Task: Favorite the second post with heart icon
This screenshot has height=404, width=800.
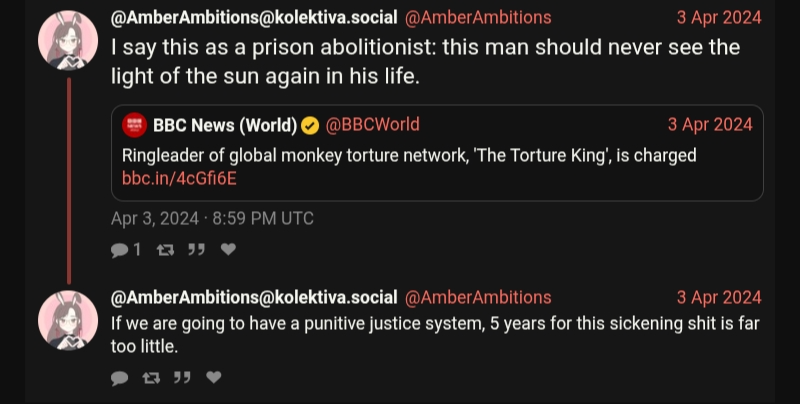Action: [x=213, y=378]
